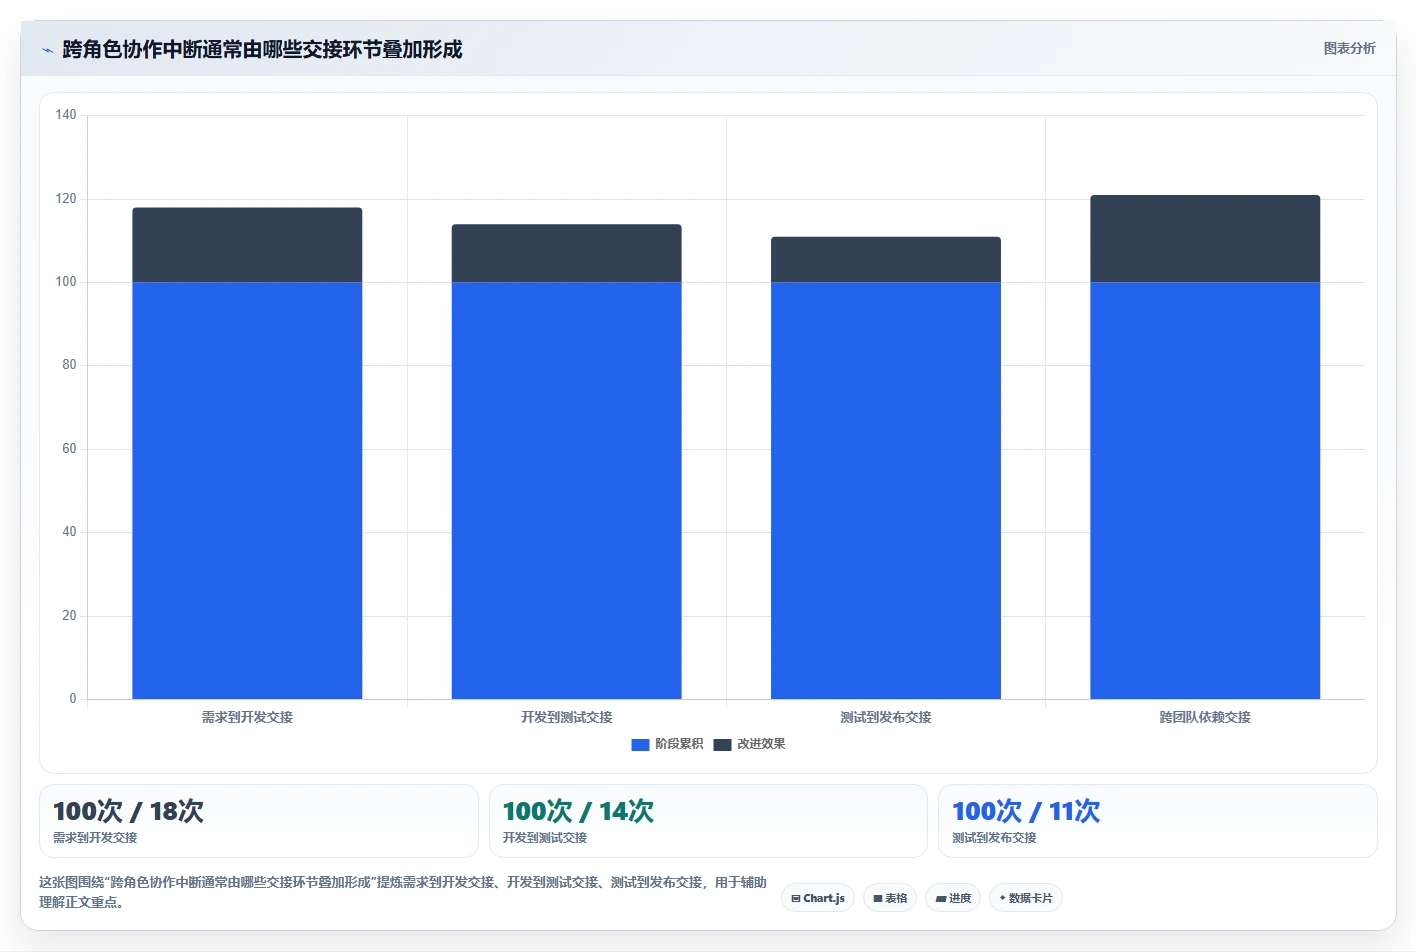Click the icon inside the 进度 chip
The width and height of the screenshot is (1417, 952).
click(x=940, y=898)
